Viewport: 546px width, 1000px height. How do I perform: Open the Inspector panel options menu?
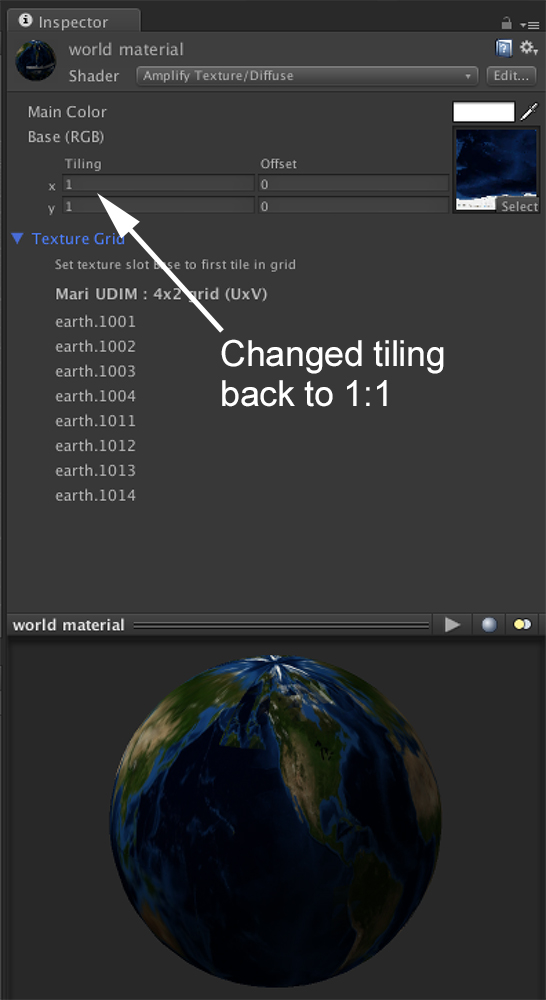point(530,24)
